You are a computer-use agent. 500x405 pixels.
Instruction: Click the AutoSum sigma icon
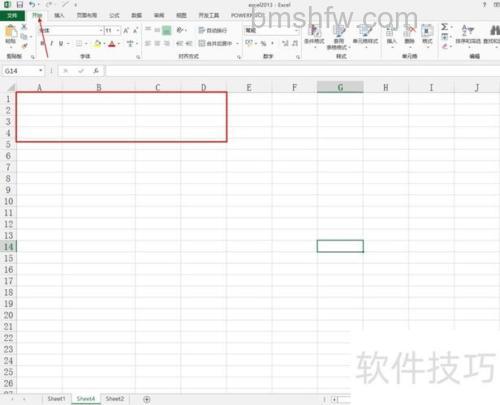coord(444,27)
